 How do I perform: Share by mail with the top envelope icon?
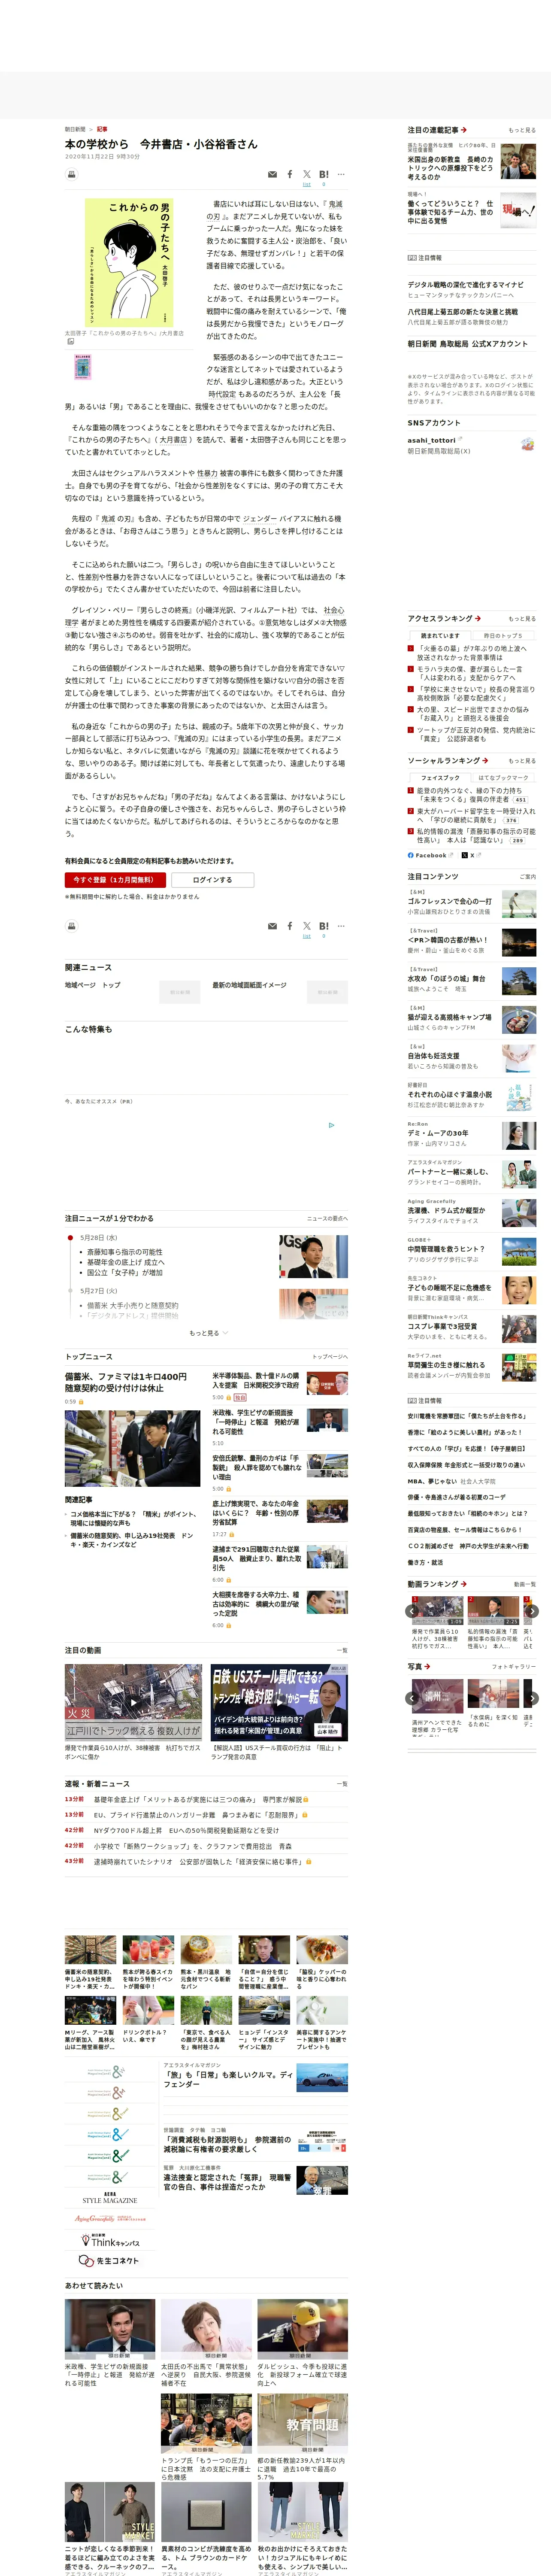[272, 174]
